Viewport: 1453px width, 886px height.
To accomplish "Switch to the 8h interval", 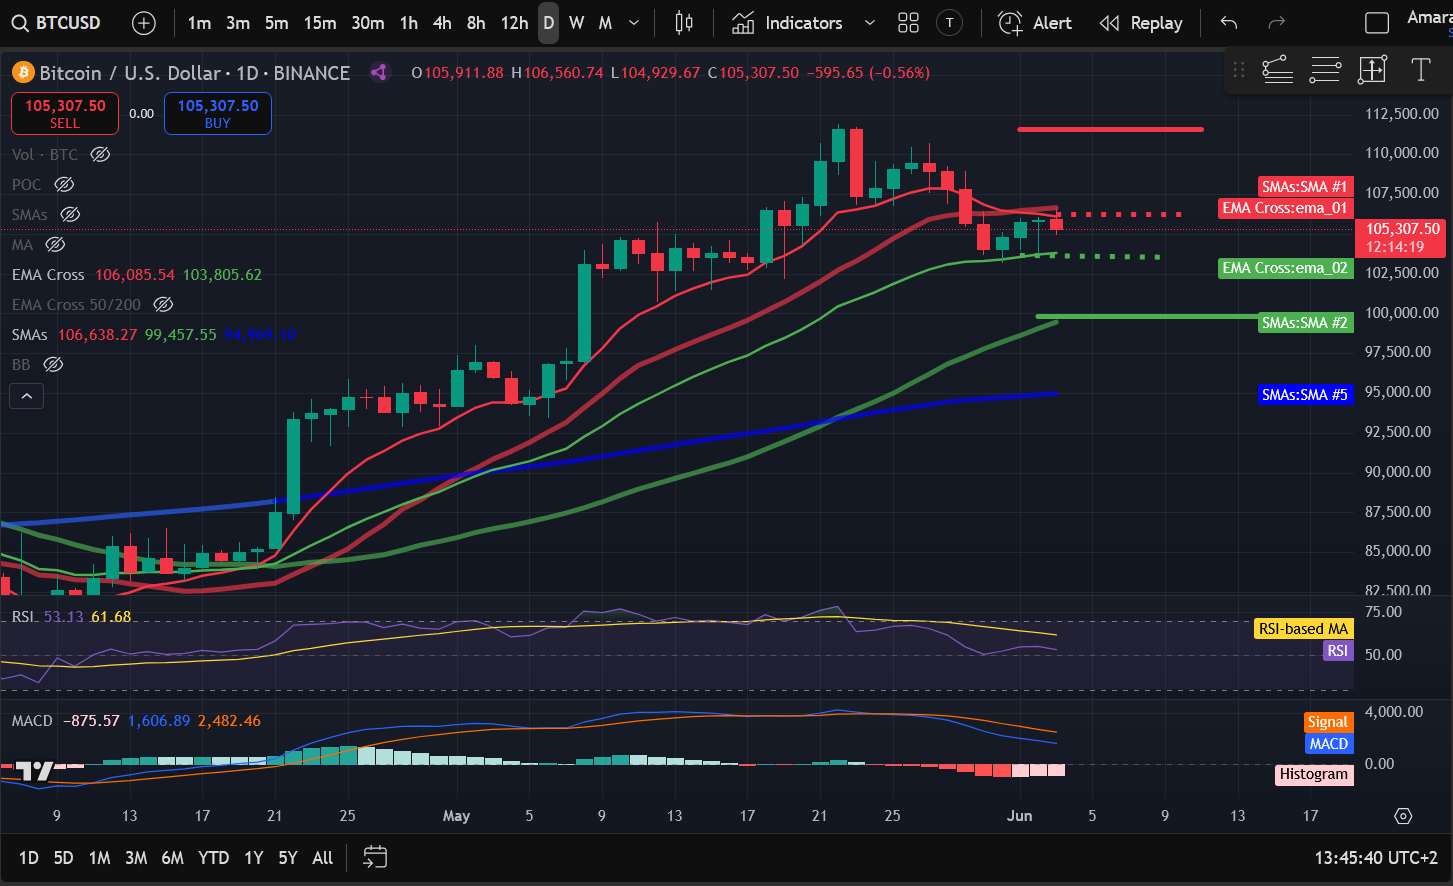I will pos(476,23).
